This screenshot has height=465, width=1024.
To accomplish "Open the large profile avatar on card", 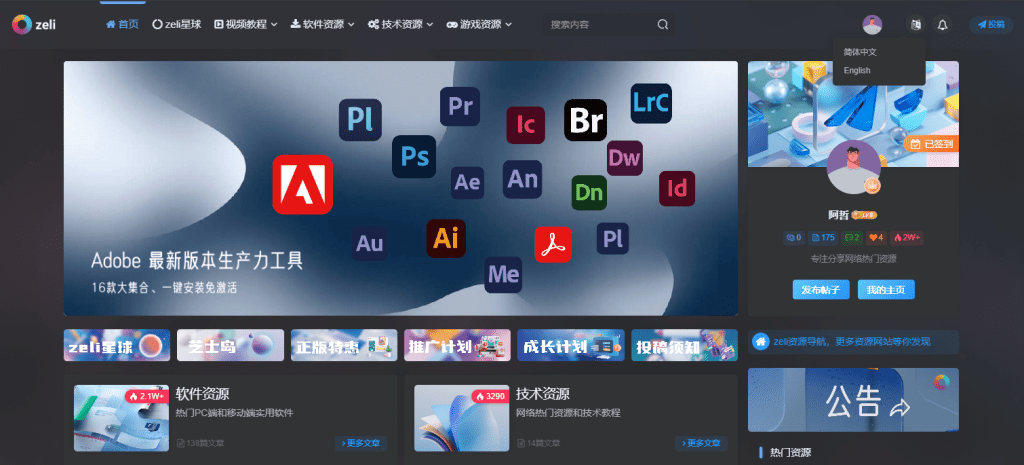I will point(853,167).
